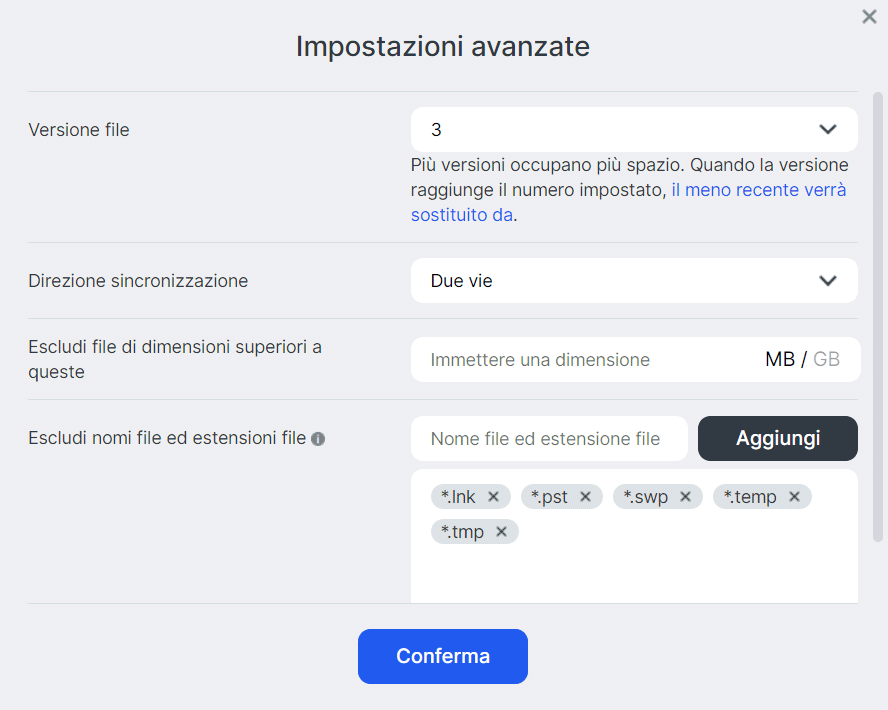Open the Versione file dropdown
888x710 pixels.
(634, 129)
